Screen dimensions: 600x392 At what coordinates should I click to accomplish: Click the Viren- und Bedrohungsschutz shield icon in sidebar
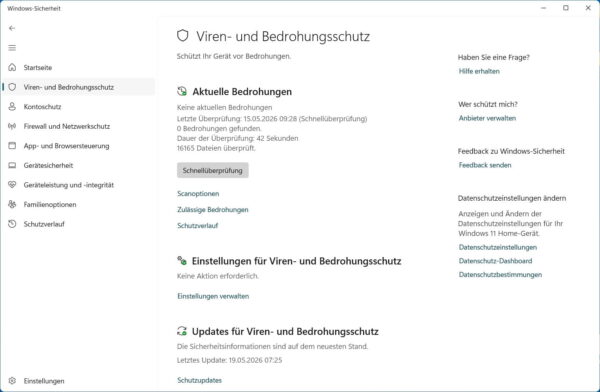[x=12, y=87]
